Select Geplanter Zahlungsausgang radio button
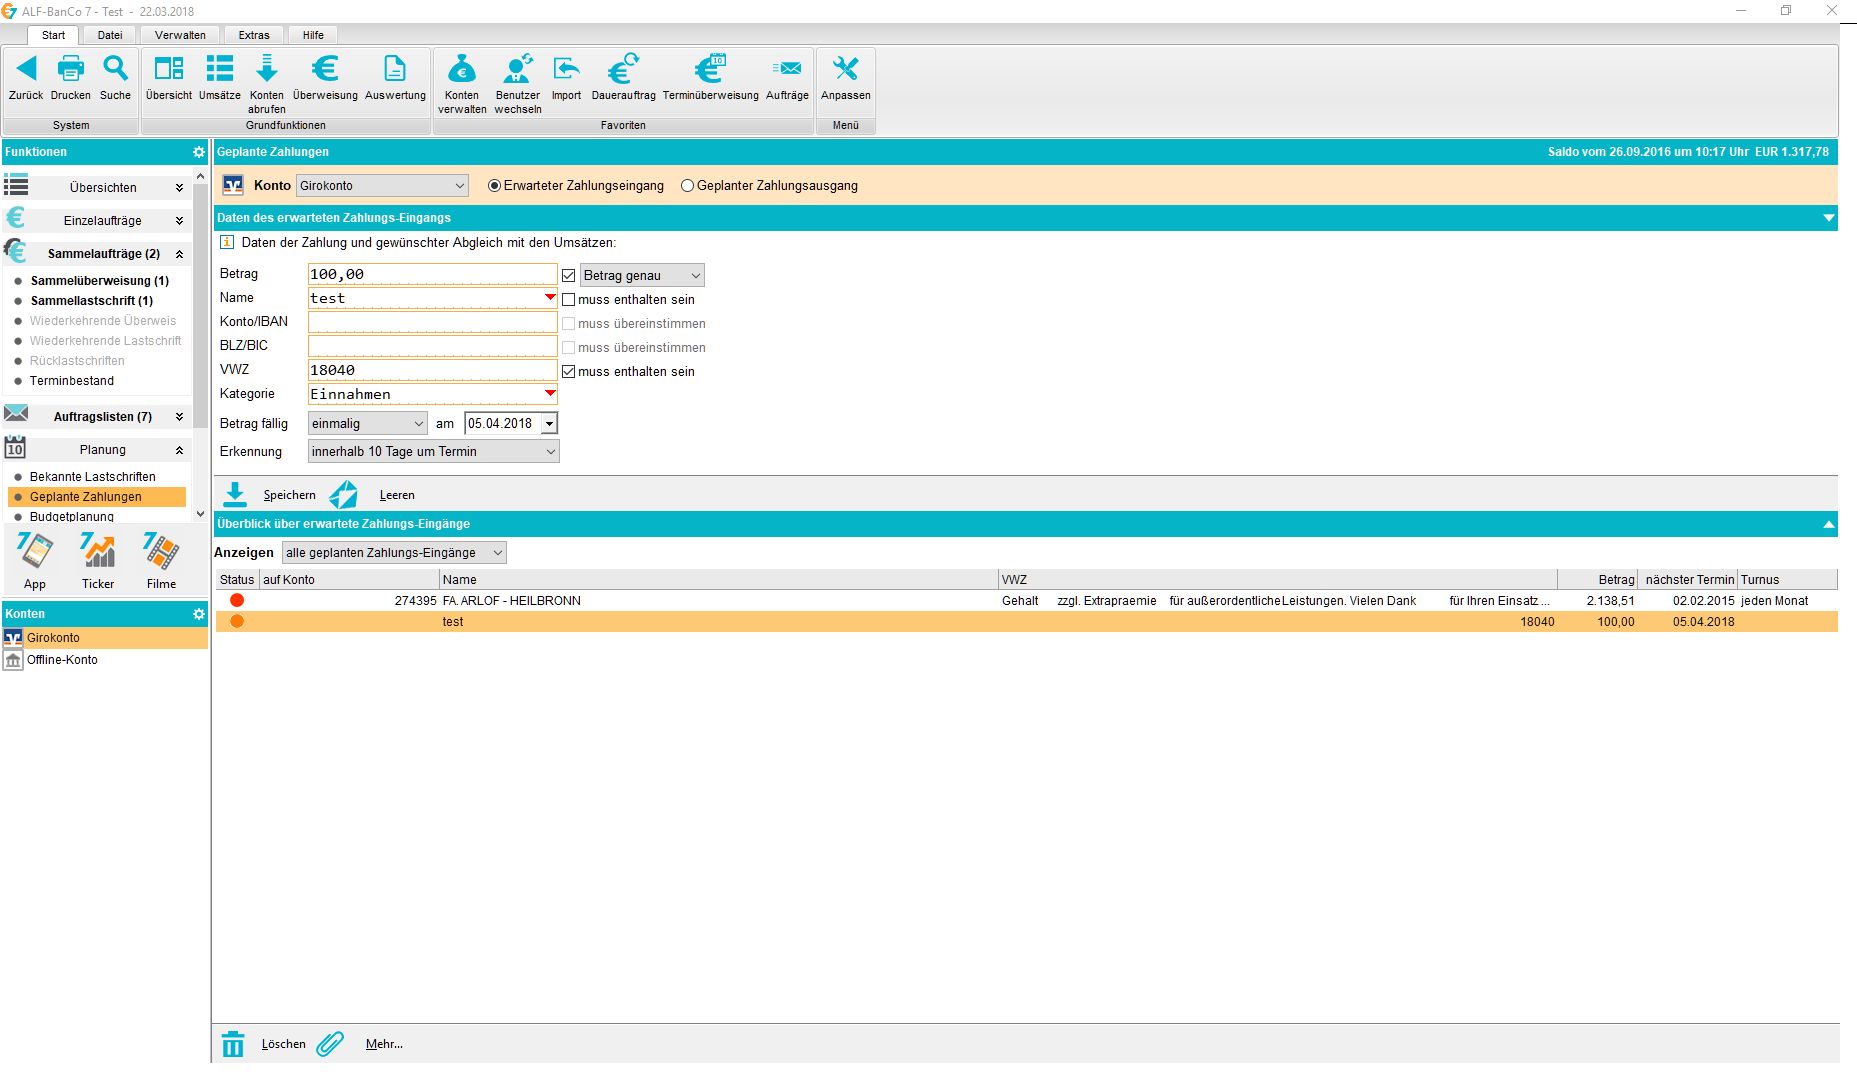Screen dimensions: 1857x1080 point(687,186)
